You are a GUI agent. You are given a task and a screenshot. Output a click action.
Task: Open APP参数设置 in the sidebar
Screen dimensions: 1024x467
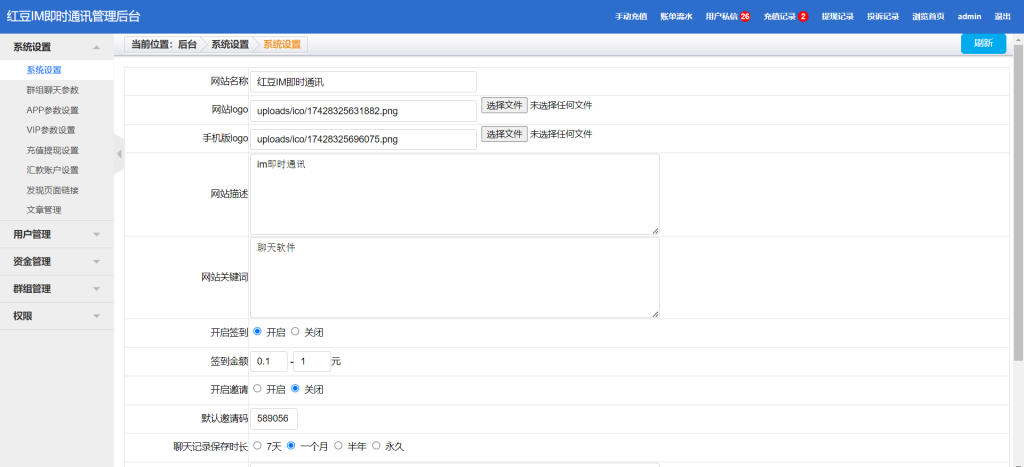[x=52, y=110]
